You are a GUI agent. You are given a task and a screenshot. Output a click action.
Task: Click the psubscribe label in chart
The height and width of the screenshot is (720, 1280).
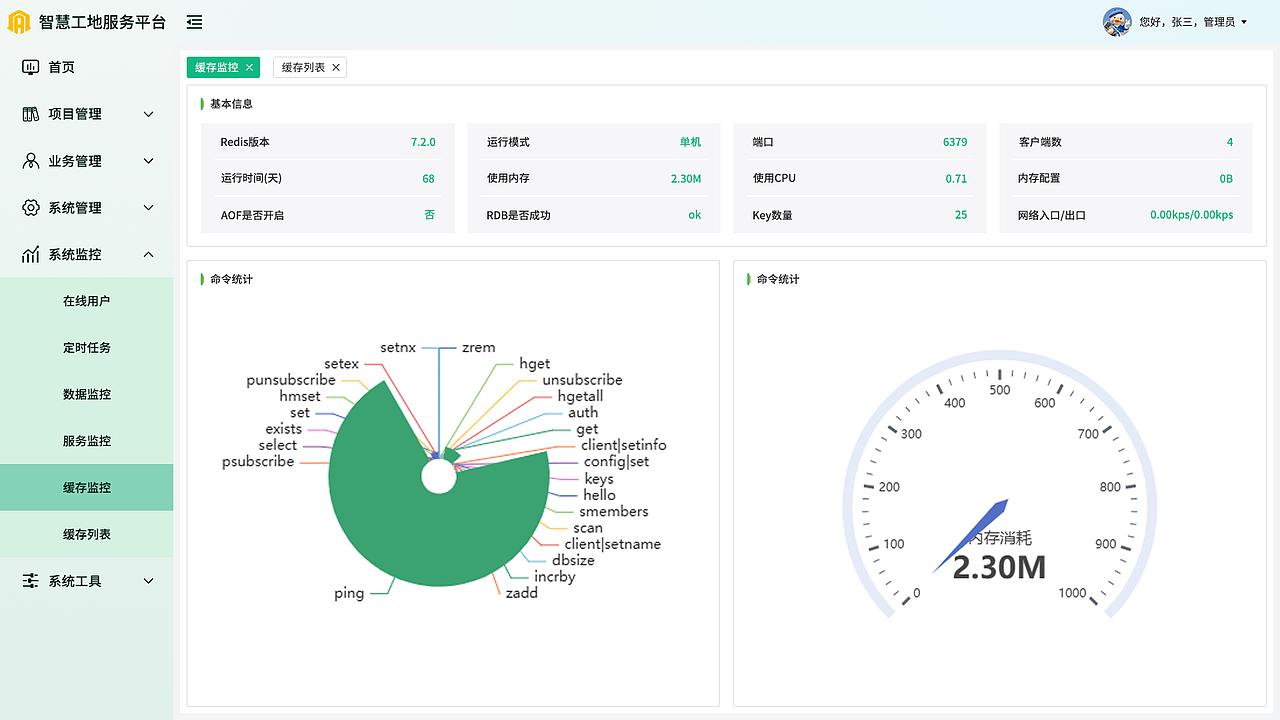tap(258, 461)
